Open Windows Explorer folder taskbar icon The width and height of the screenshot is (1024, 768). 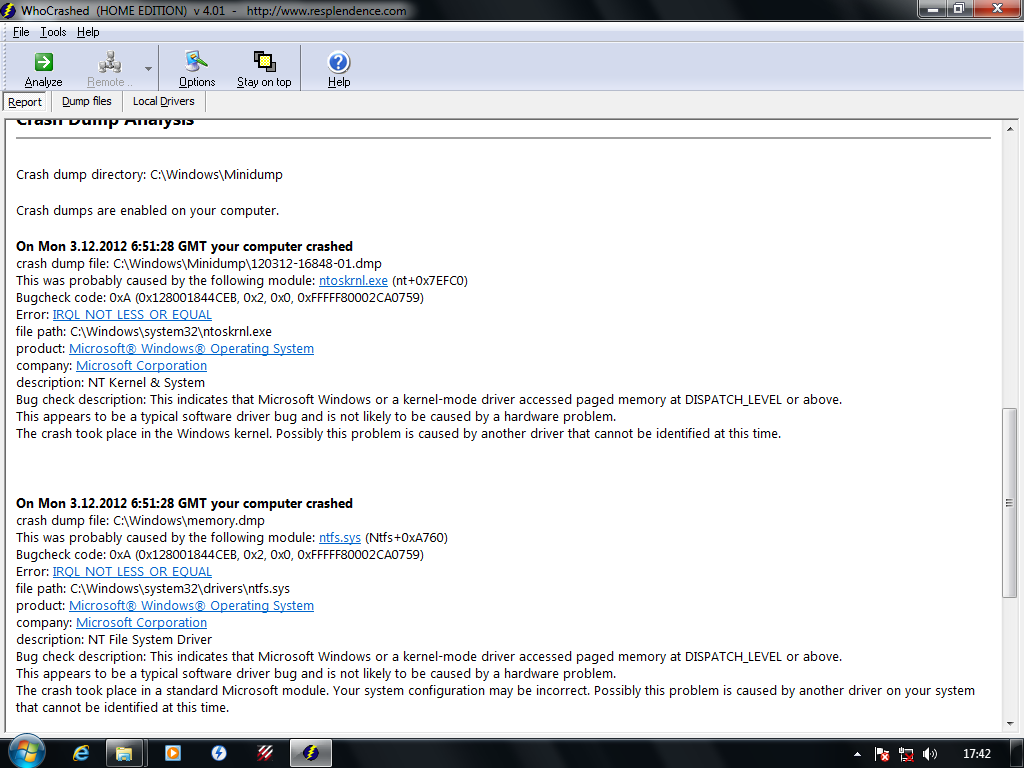click(124, 753)
